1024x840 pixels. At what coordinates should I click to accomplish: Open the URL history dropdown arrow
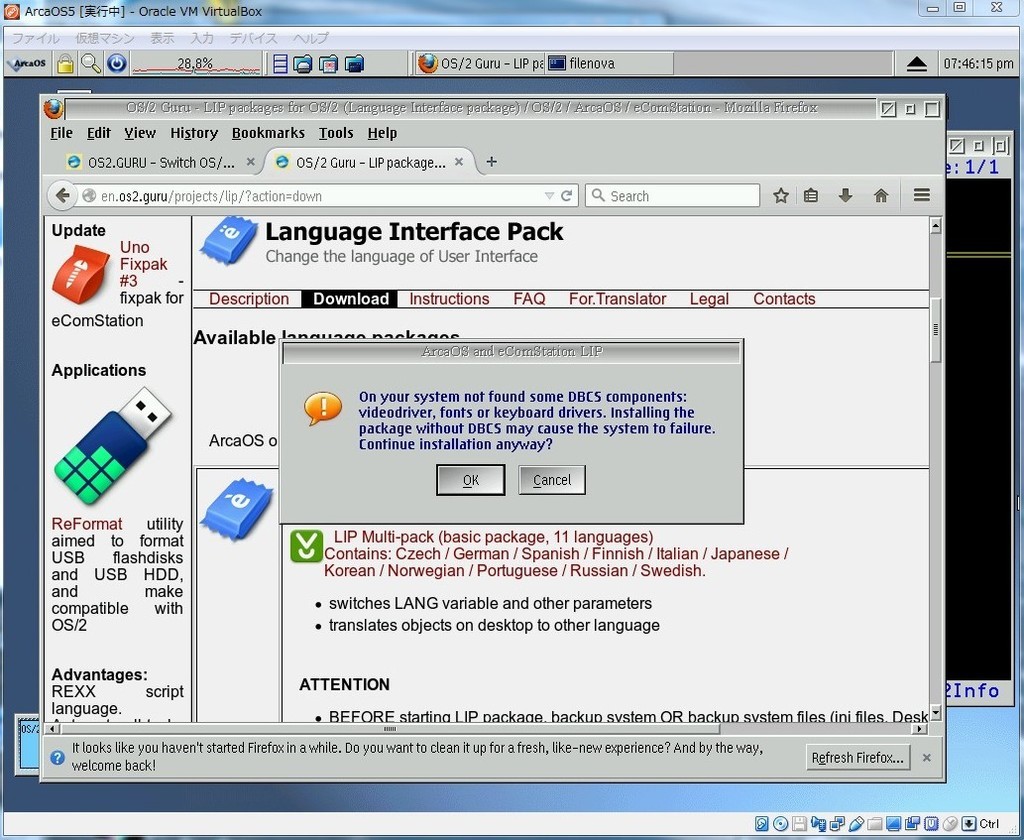click(x=549, y=196)
